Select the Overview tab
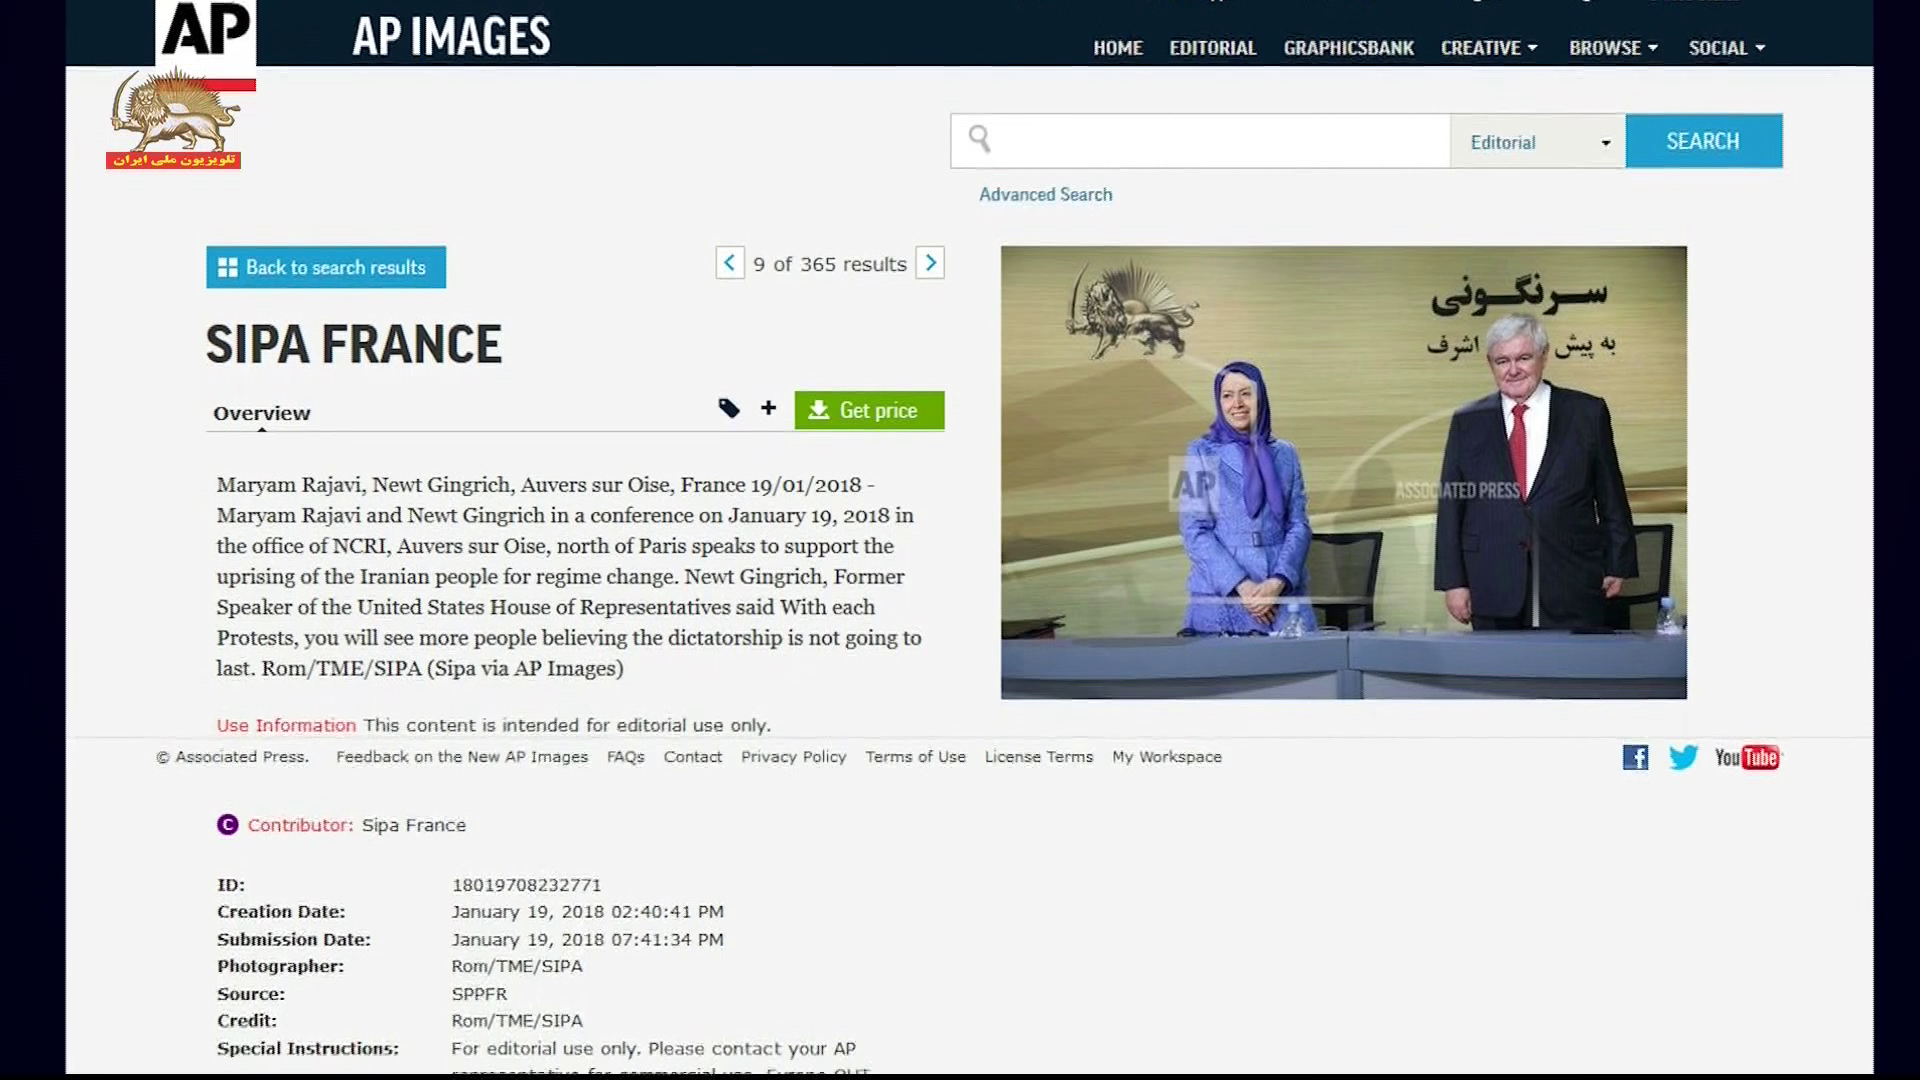This screenshot has height=1080, width=1920. click(x=262, y=413)
